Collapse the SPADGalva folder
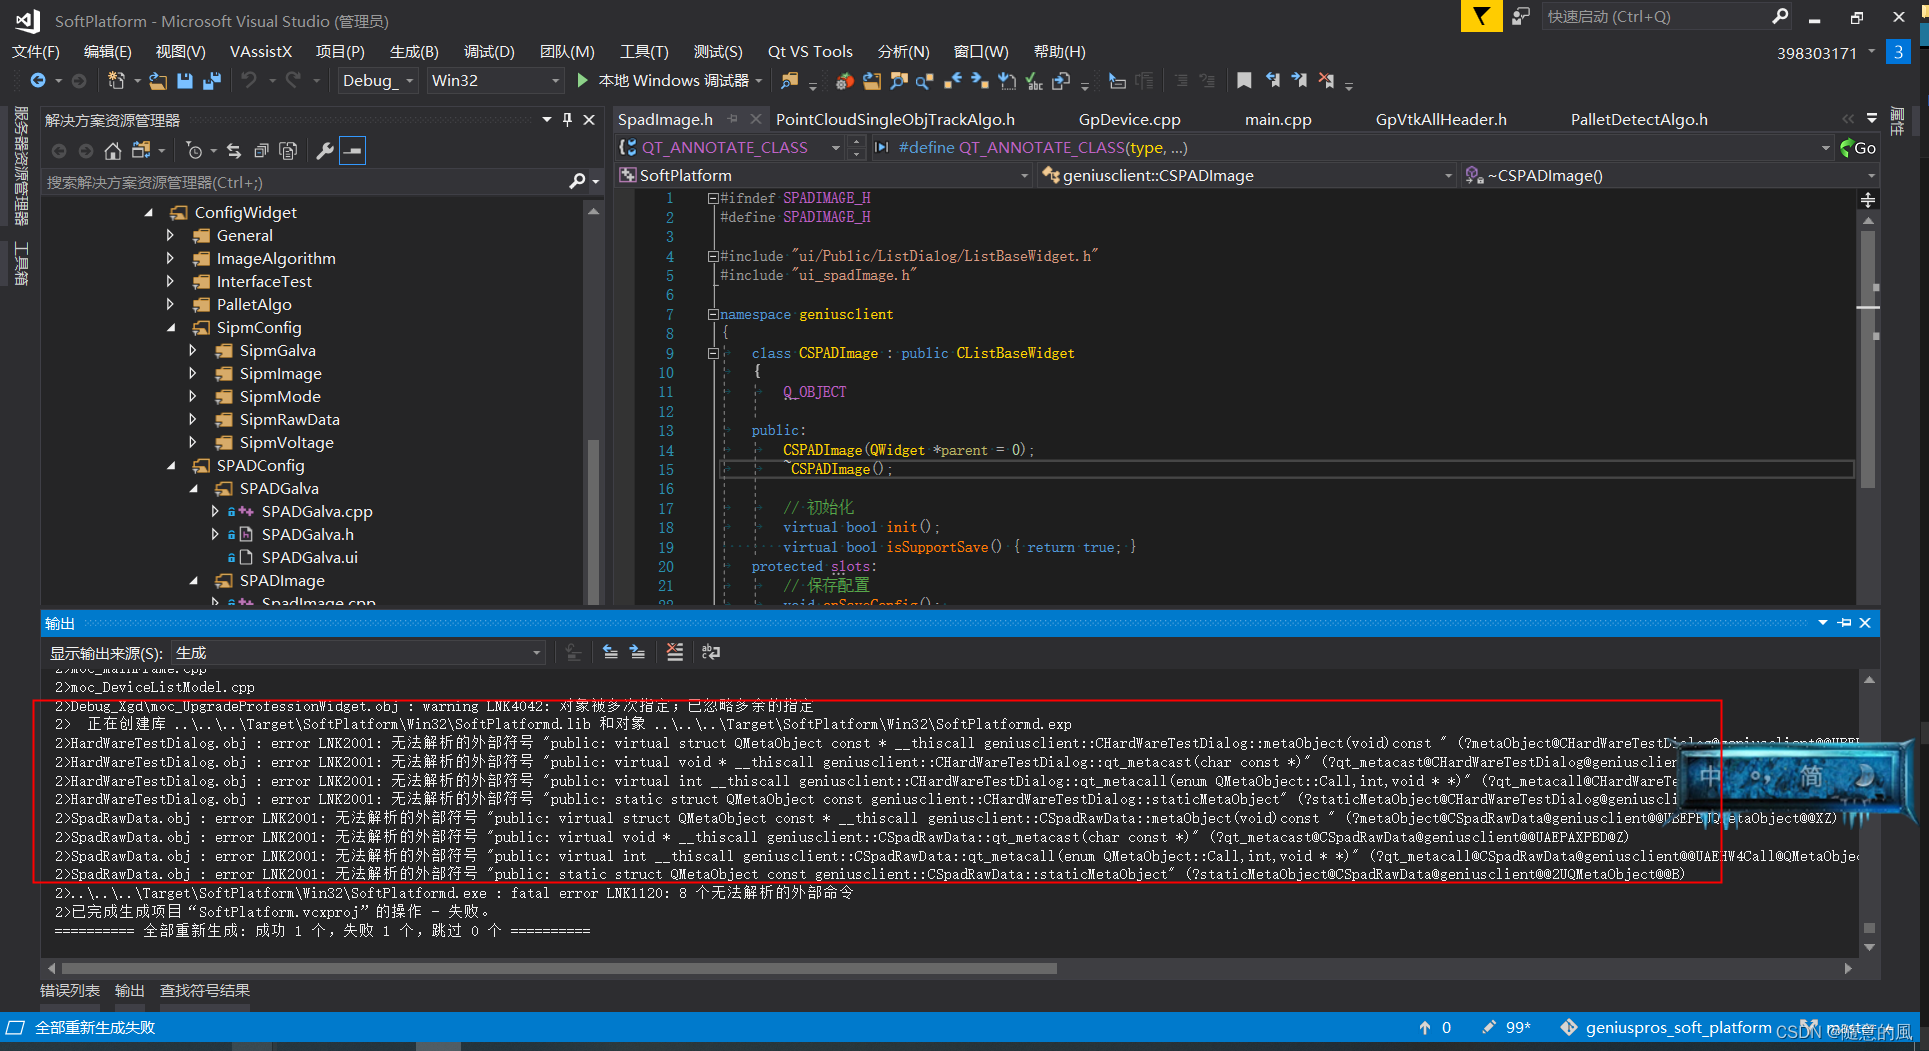Viewport: 1929px width, 1051px height. [193, 489]
